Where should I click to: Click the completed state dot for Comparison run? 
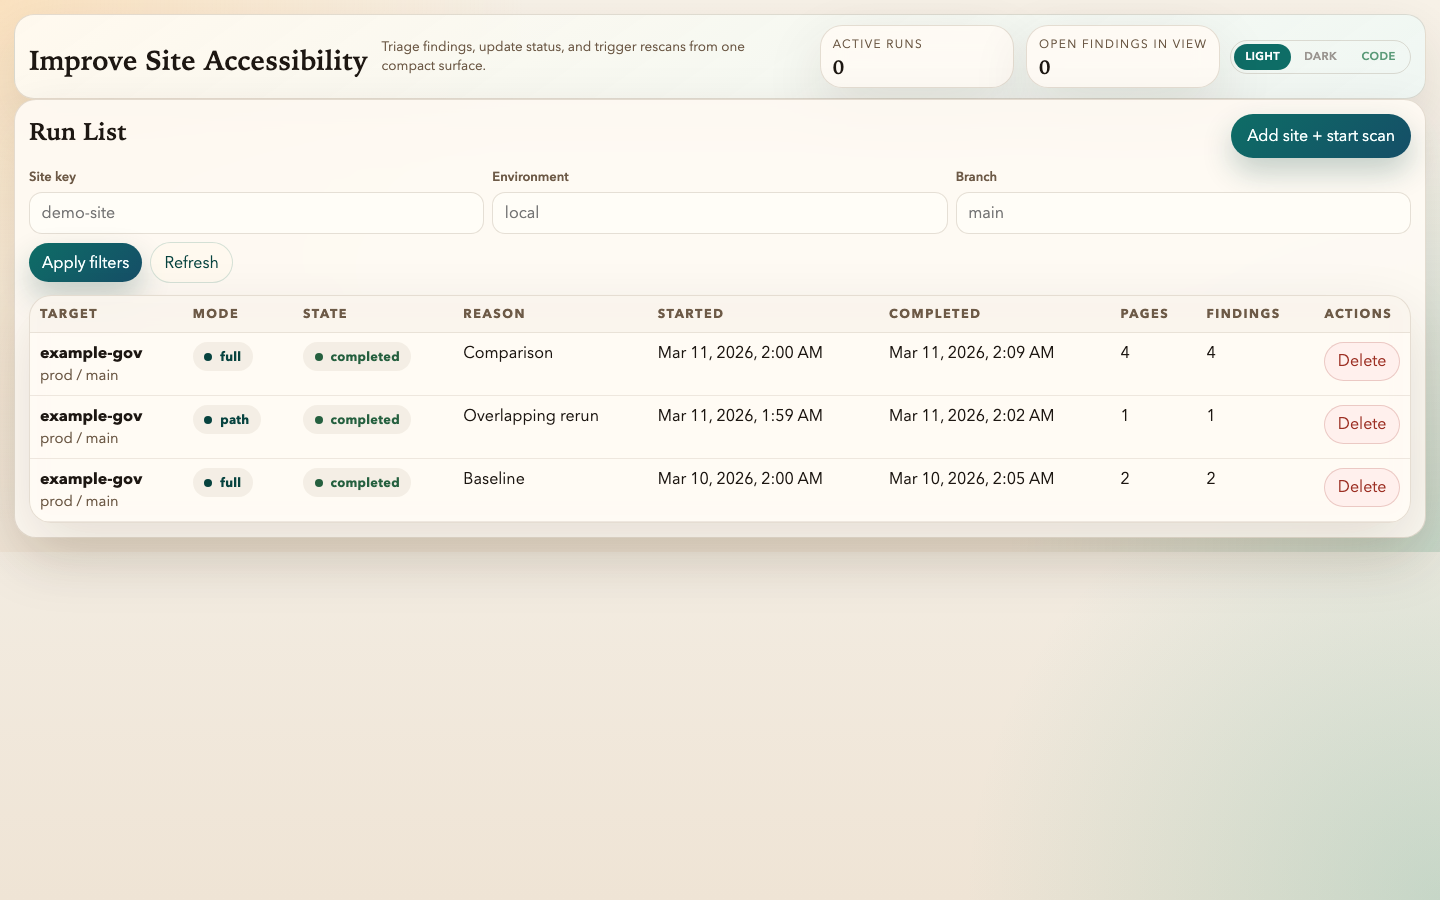pos(319,357)
